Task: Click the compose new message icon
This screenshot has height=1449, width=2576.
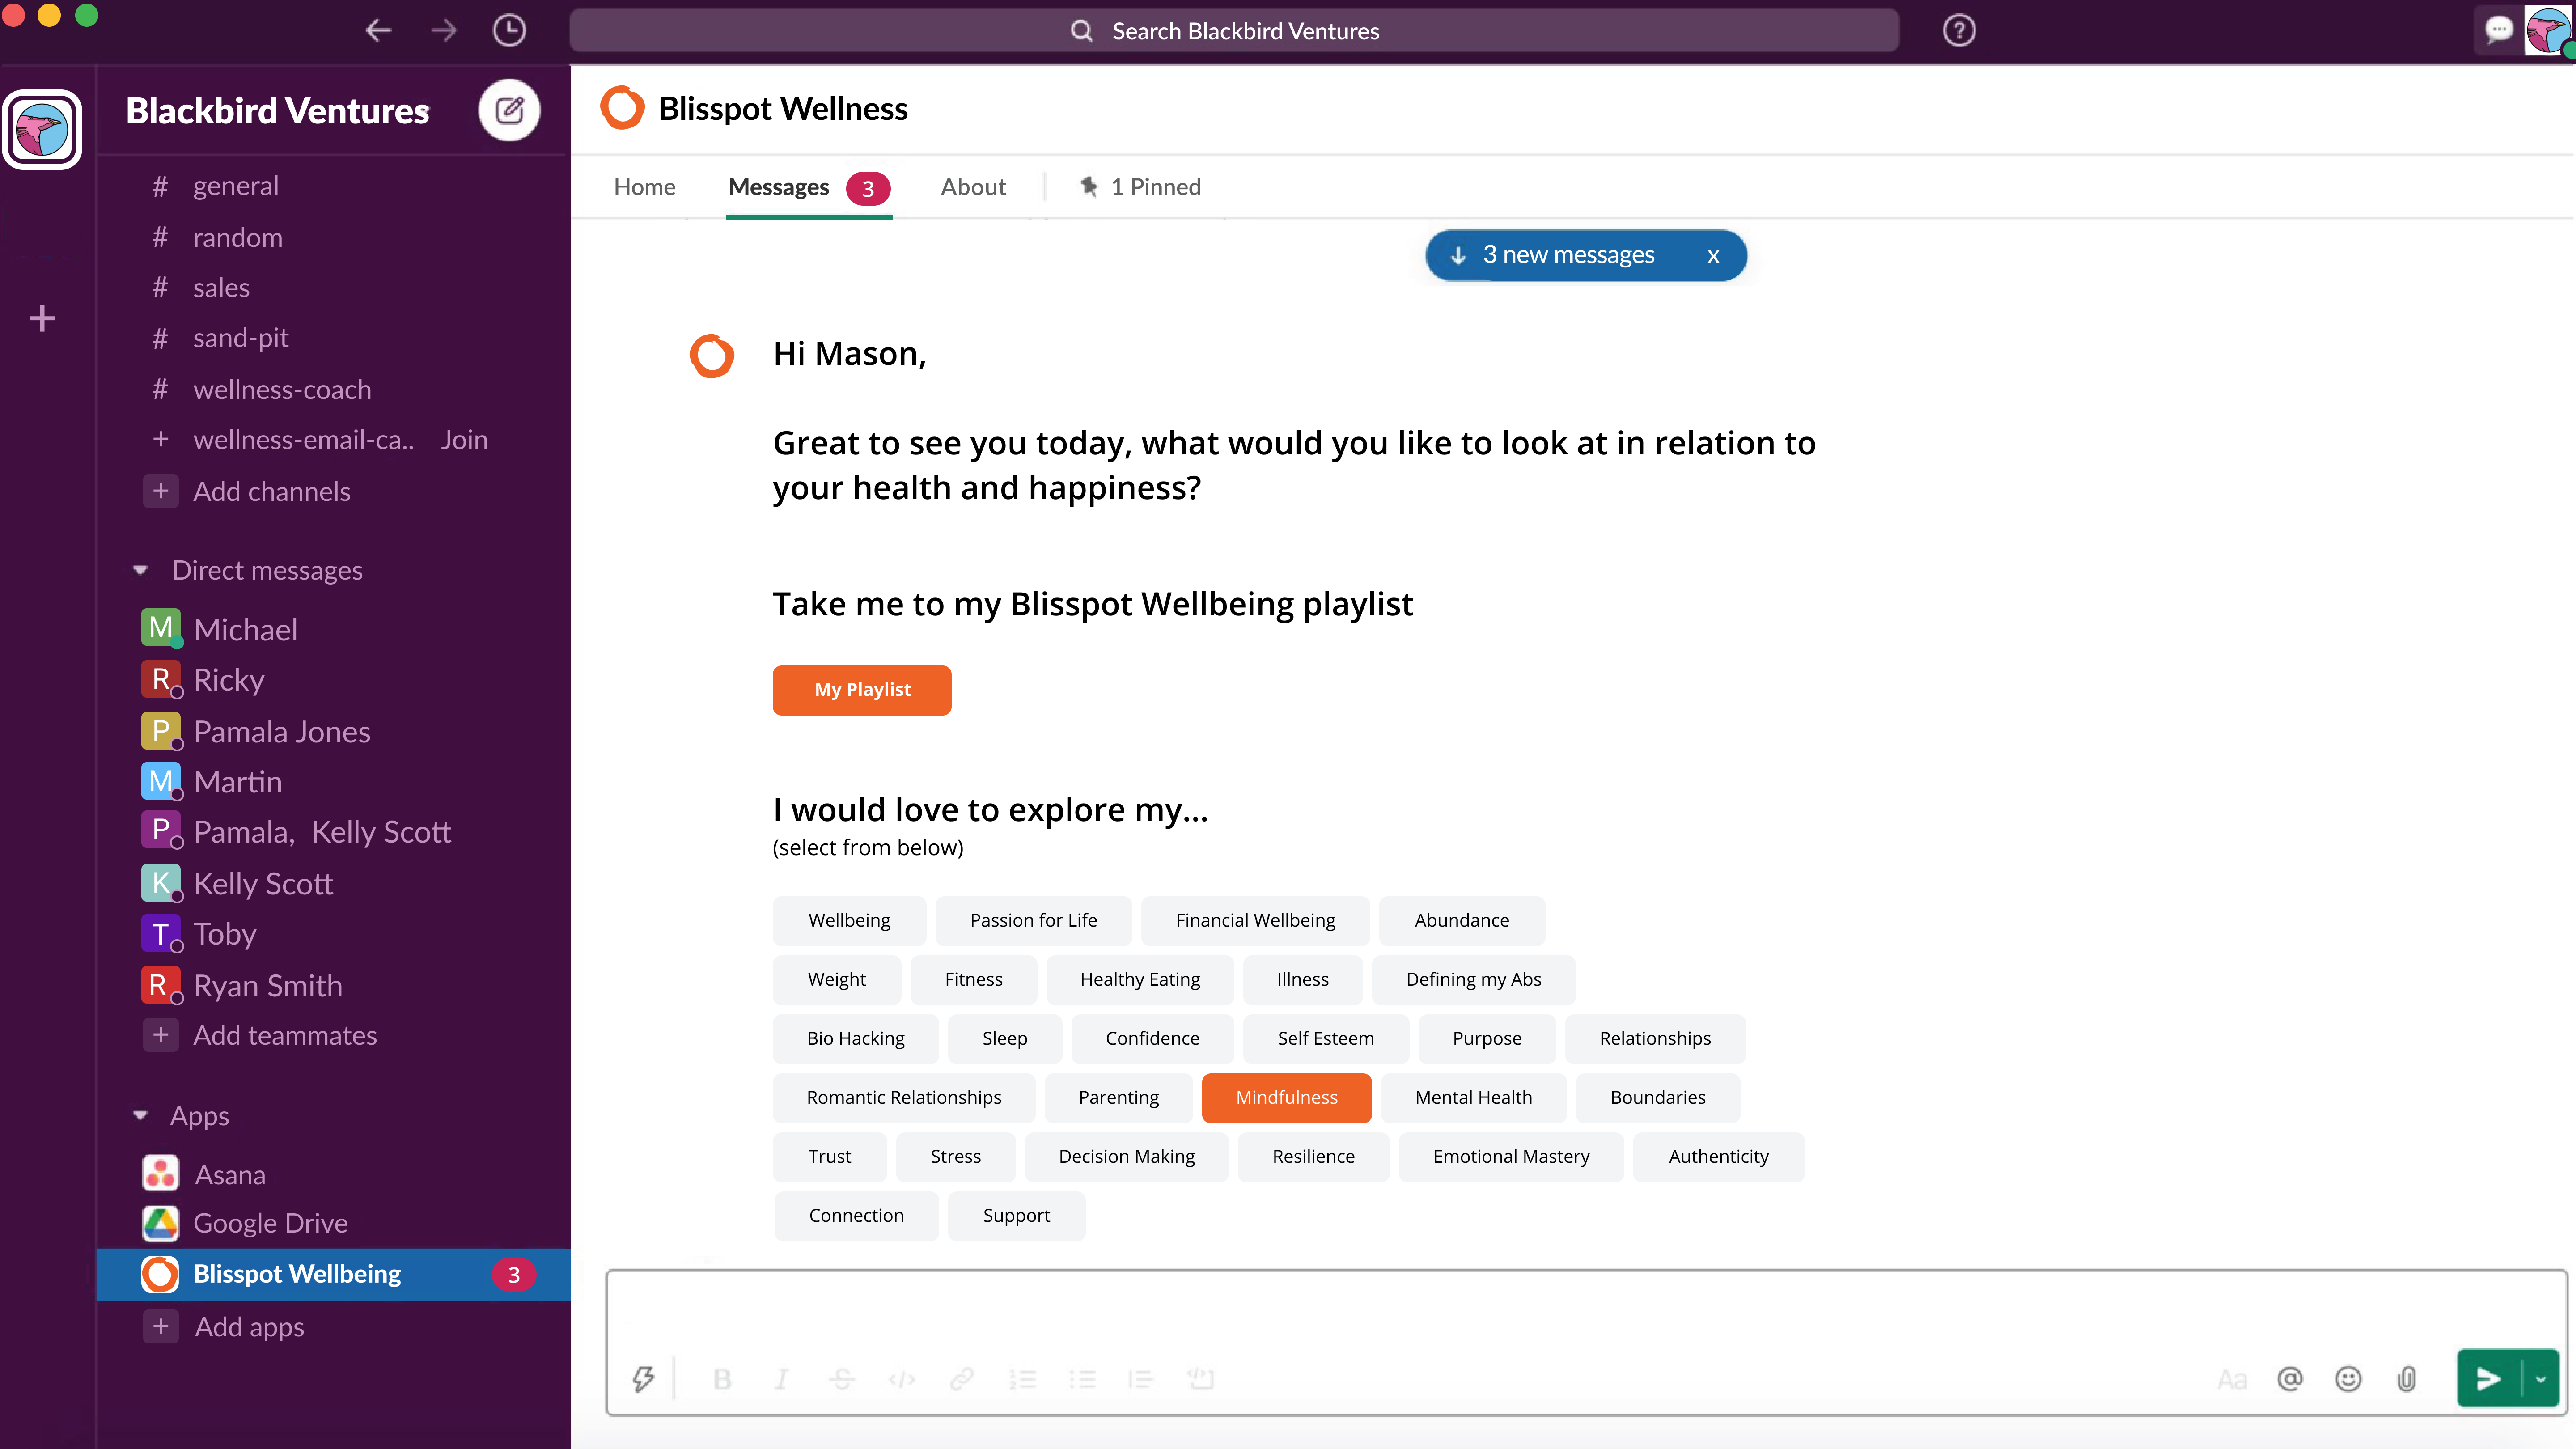Action: (x=509, y=110)
